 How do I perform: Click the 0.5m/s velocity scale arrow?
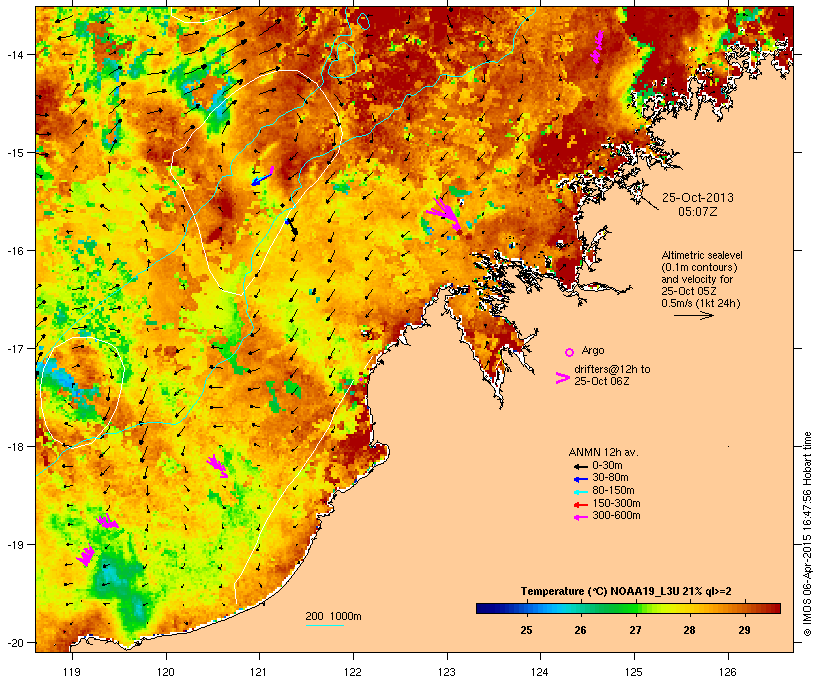click(693, 315)
